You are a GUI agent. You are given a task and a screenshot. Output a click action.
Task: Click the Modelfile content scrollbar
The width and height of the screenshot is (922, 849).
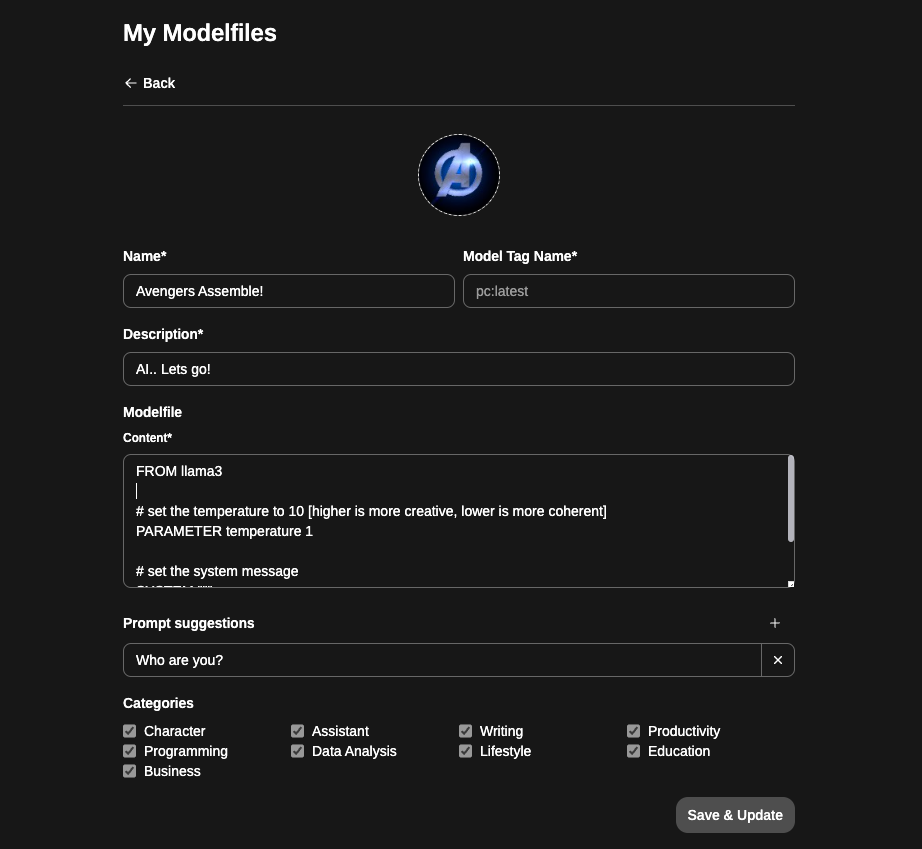click(x=791, y=499)
